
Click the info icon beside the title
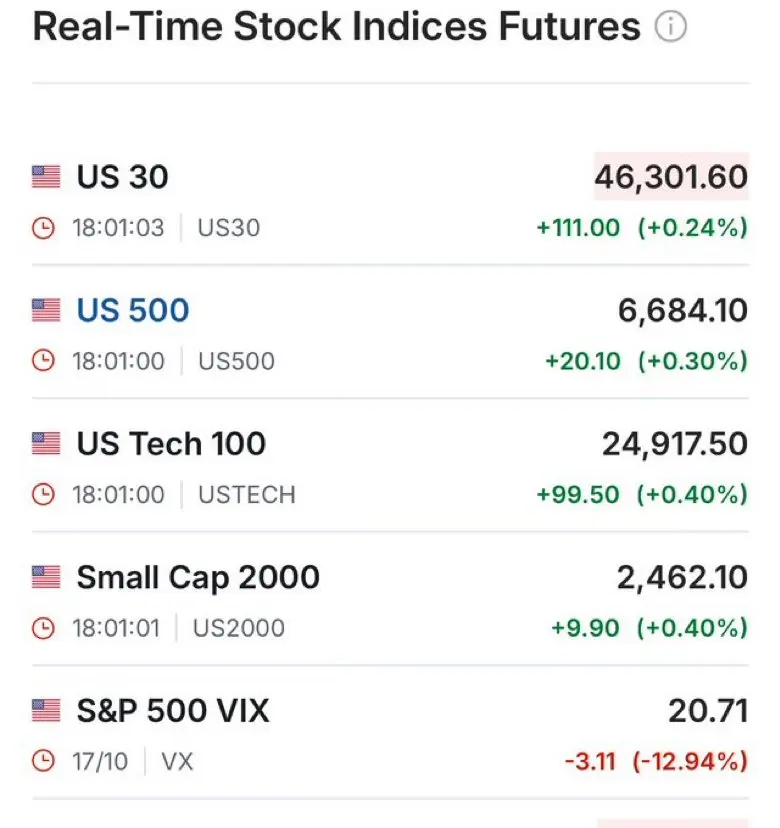[671, 28]
